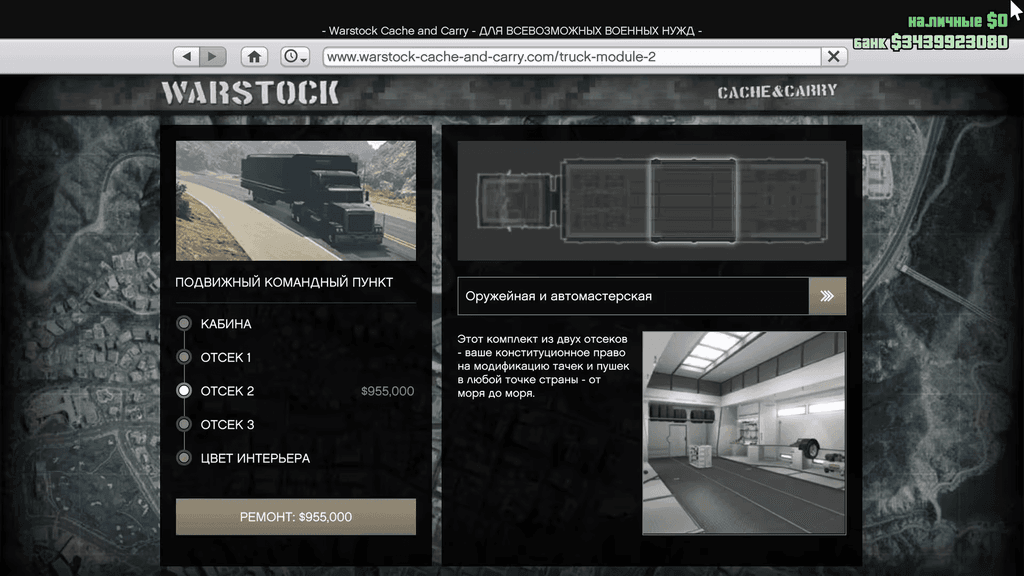1024x576 pixels.
Task: Click the bank balance $3439923080
Action: [x=950, y=42]
